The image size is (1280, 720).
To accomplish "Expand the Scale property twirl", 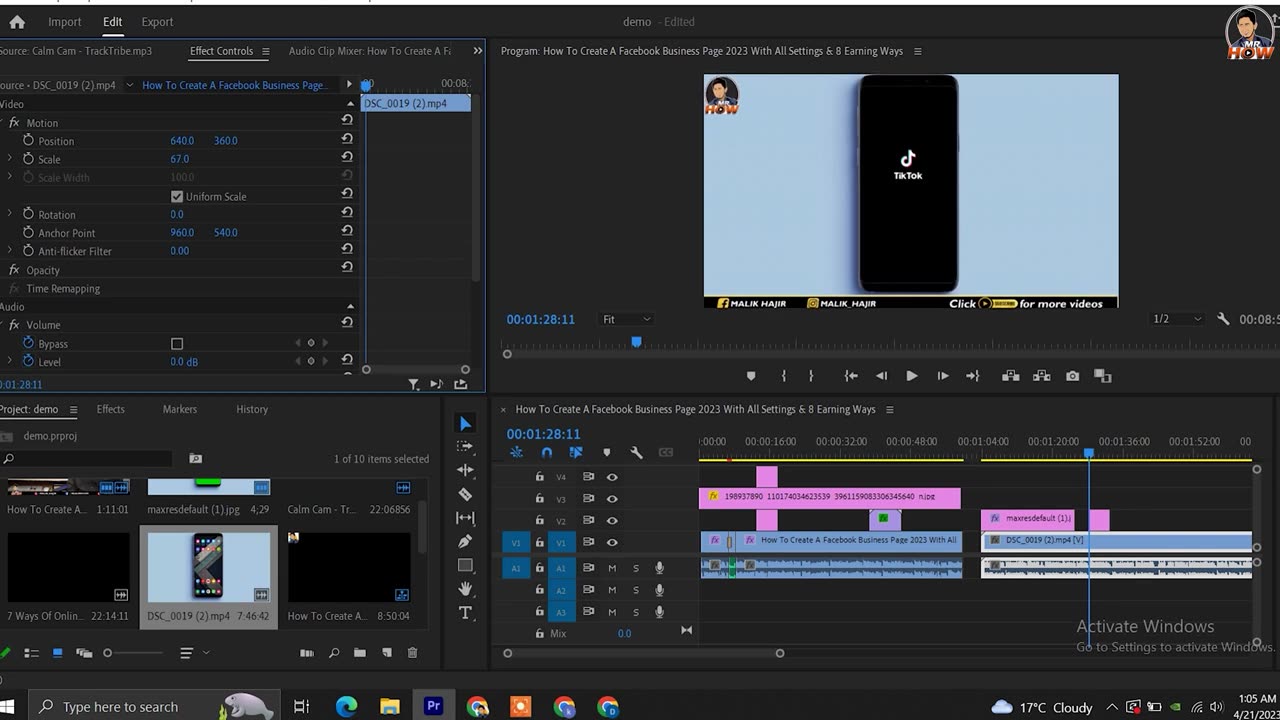I will click(x=10, y=159).
